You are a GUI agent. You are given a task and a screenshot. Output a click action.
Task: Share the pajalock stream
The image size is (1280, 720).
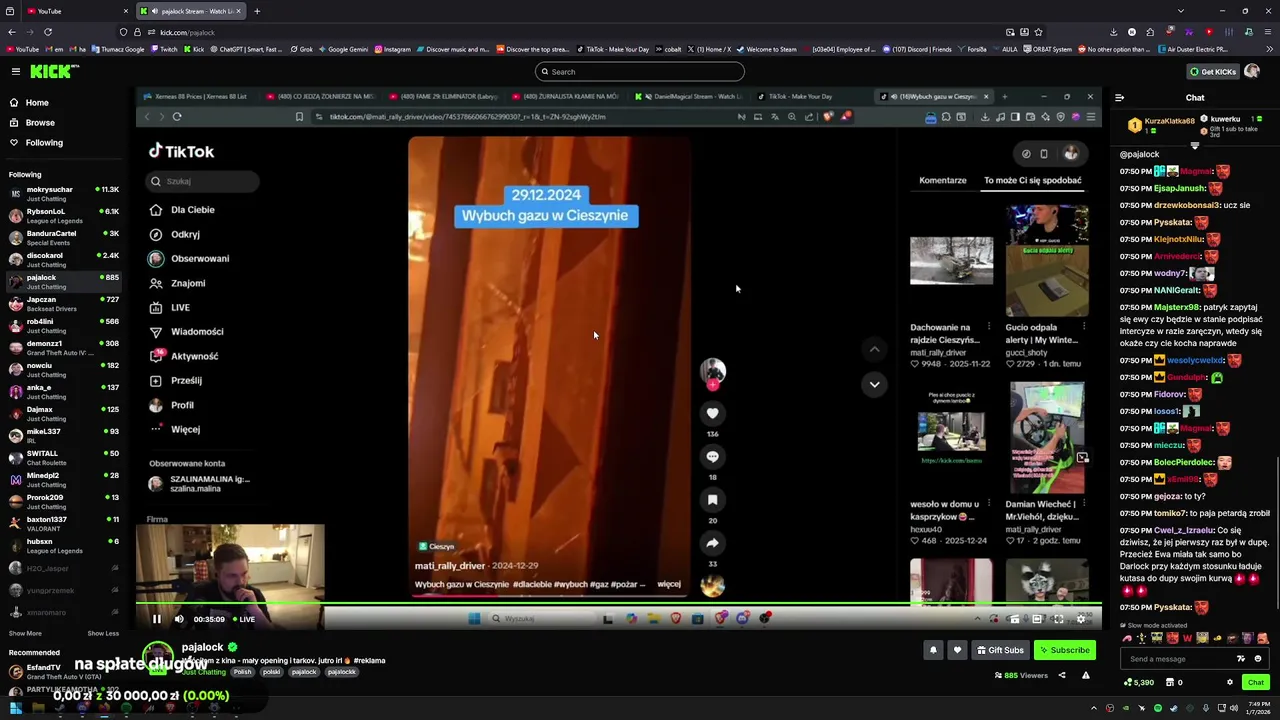[x=1062, y=675]
